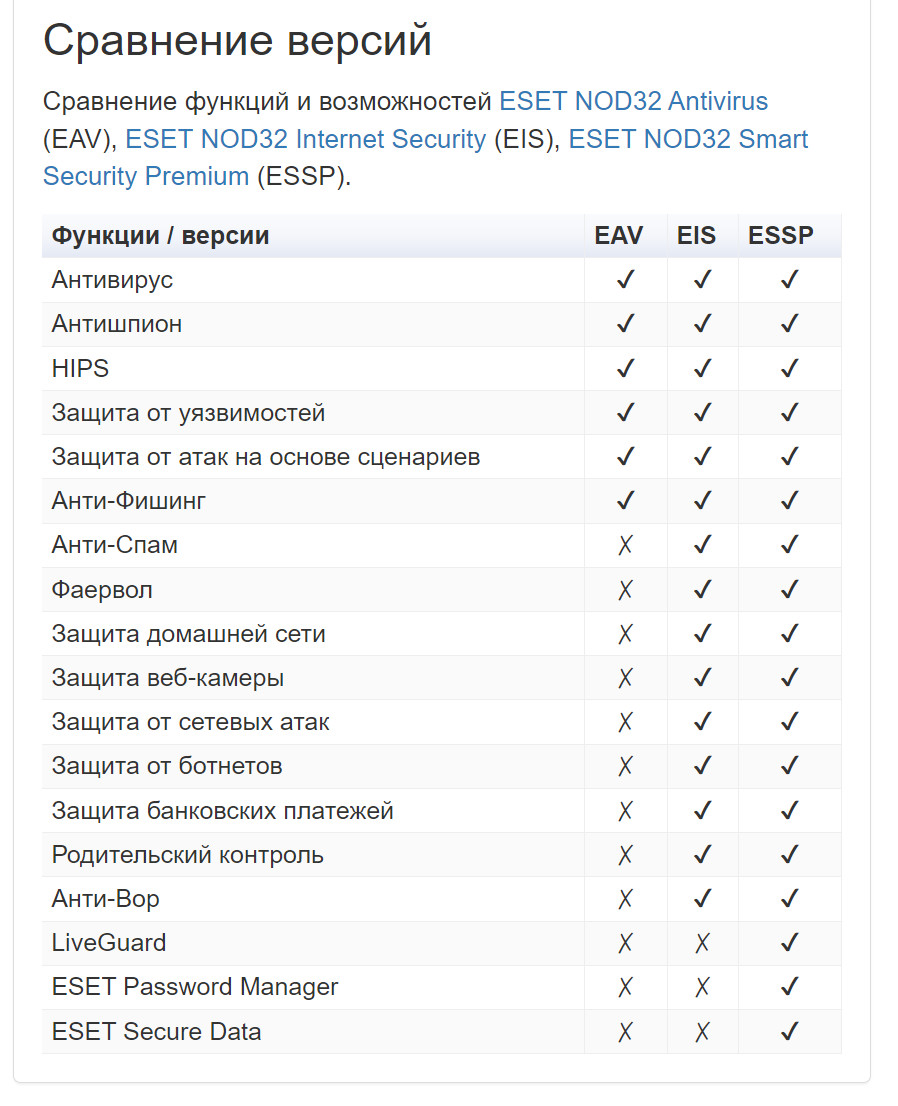Viewport: 898px width, 1106px height.
Task: Click the EIS cross for ESET Secure Data
Action: click(702, 1031)
